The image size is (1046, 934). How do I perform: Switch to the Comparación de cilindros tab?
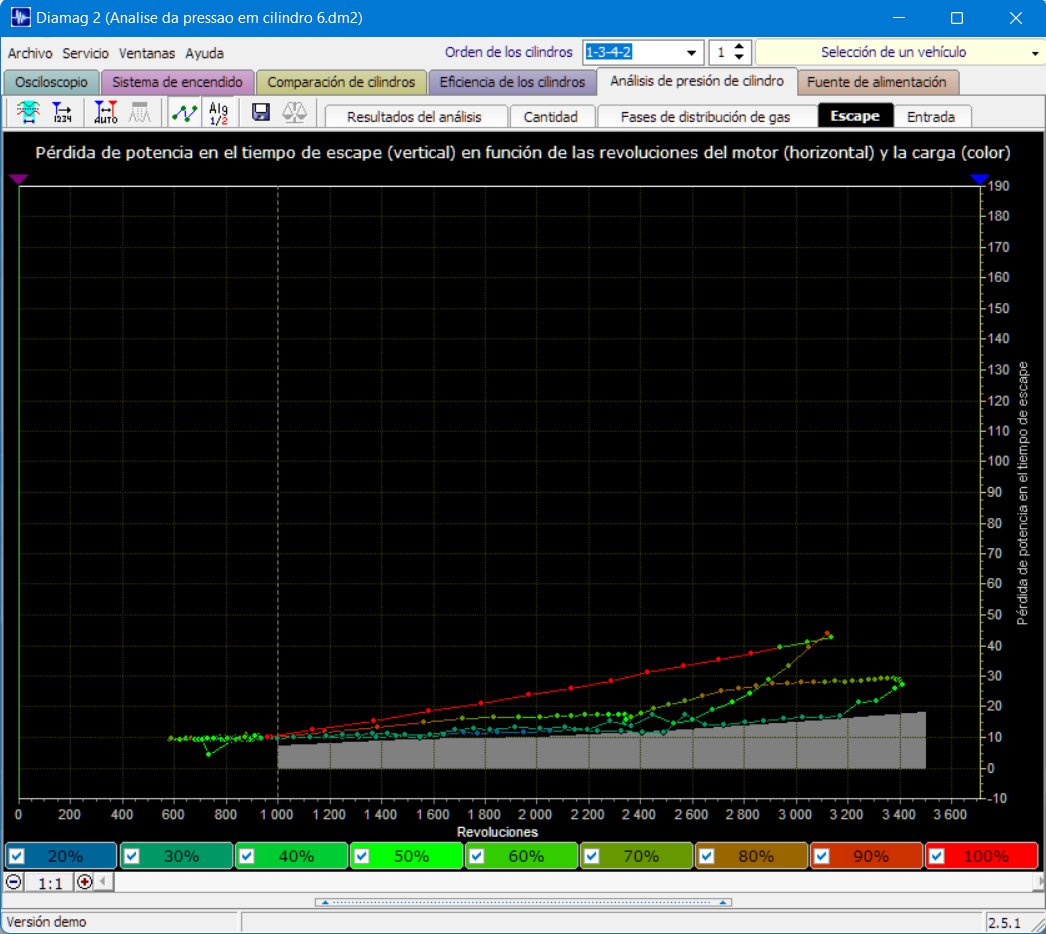[341, 82]
